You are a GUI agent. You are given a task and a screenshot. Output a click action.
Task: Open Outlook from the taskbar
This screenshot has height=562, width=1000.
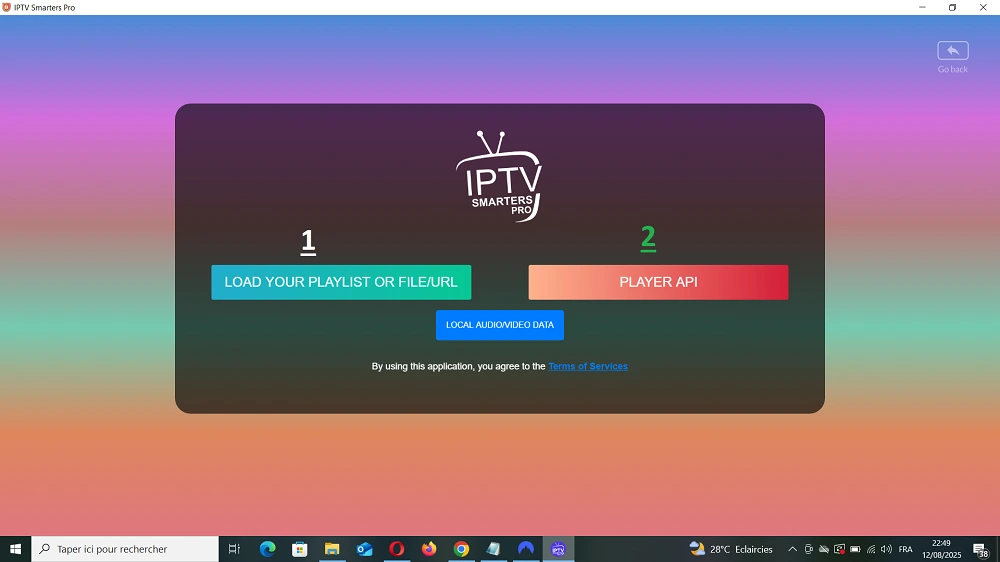click(x=365, y=549)
